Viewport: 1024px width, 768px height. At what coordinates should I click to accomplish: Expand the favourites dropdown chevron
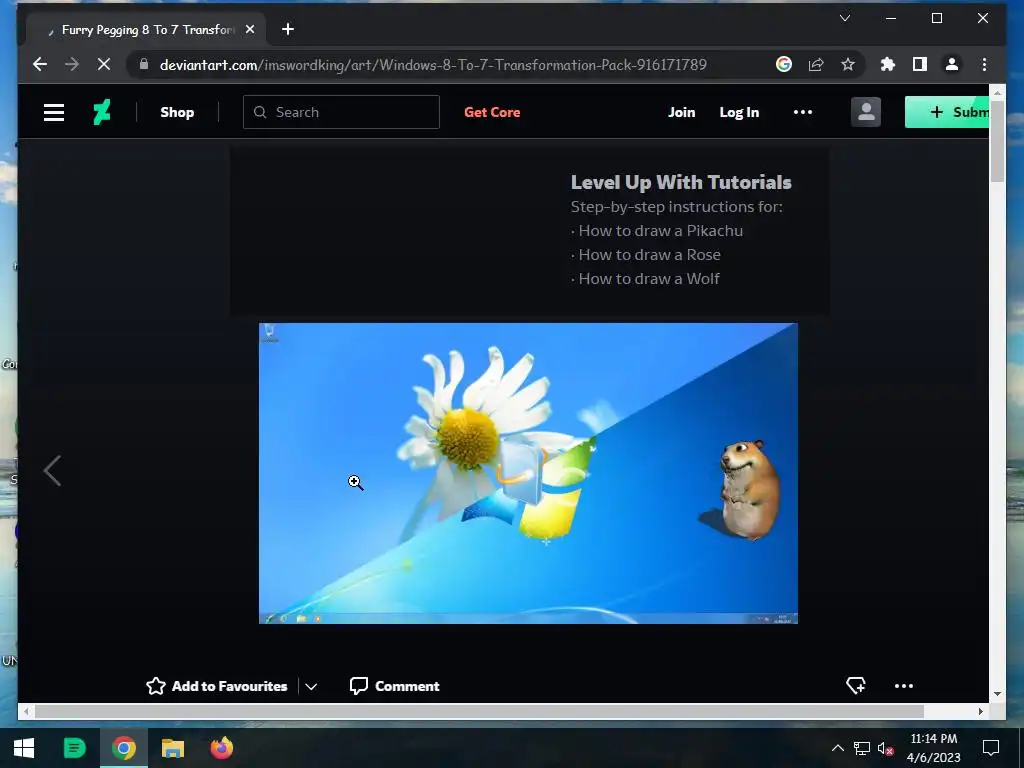coord(311,686)
